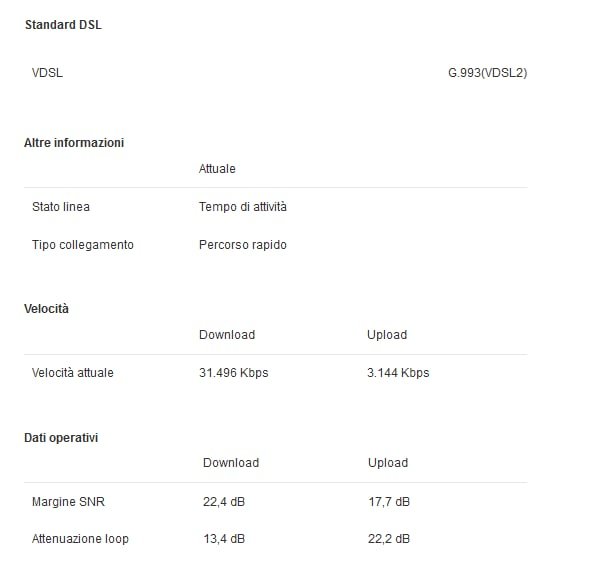Click the G.993(VDSL2) standard value
Viewport: 611px width, 576px height.
[x=487, y=73]
